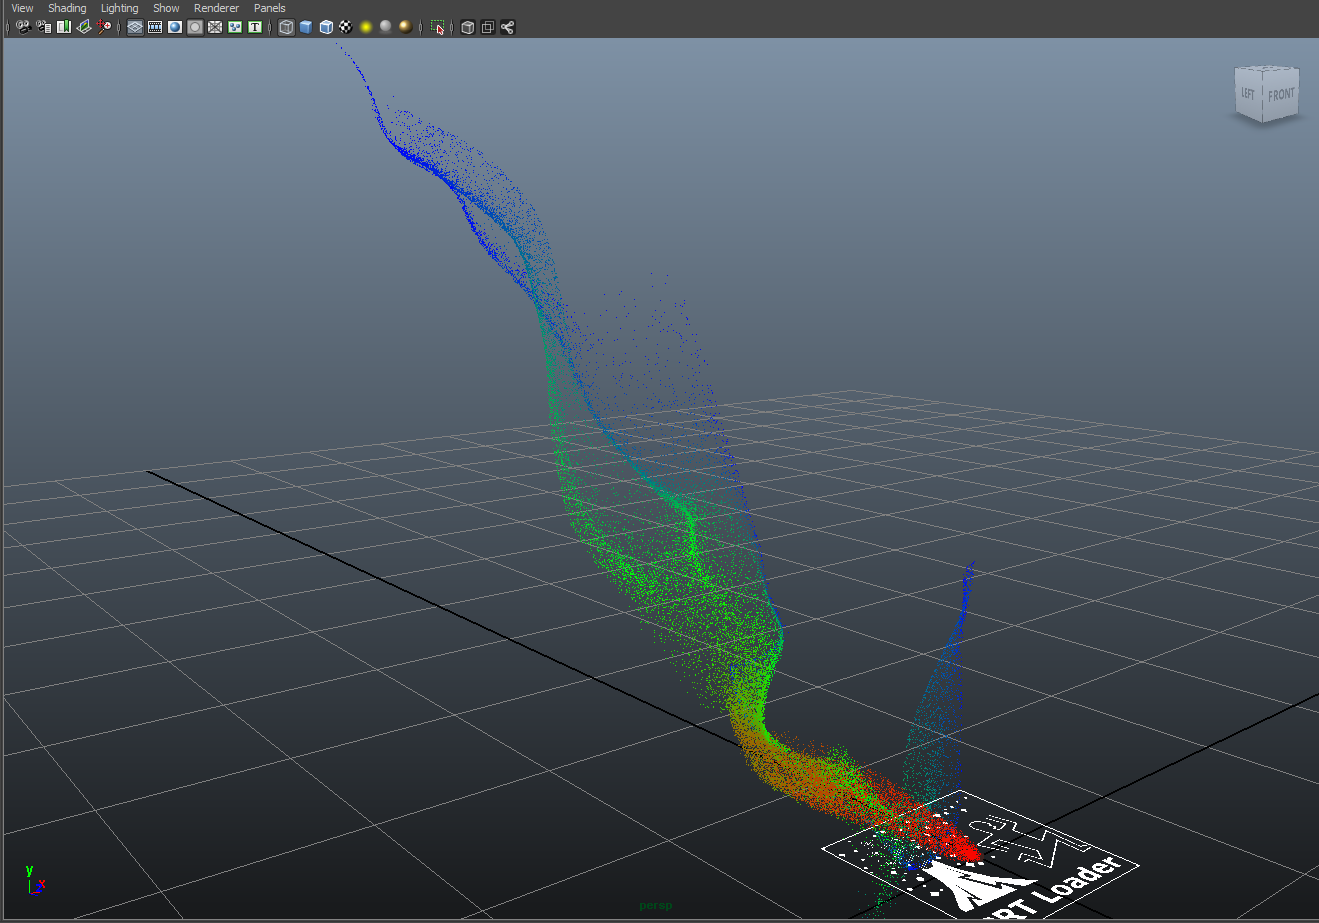The height and width of the screenshot is (923, 1319).
Task: Open the Panels menu
Action: [270, 8]
